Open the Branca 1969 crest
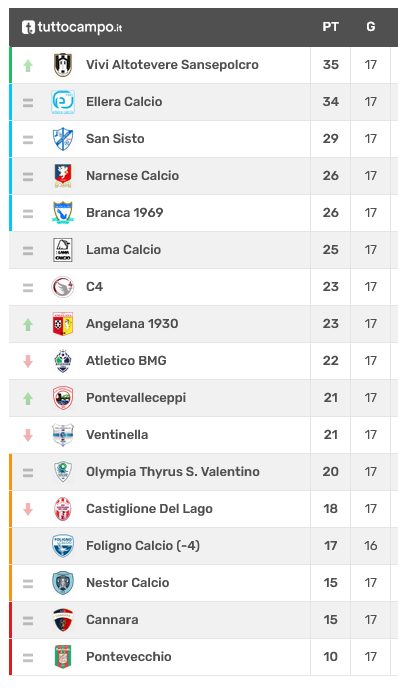Viewport: 398px width, 688px height. (x=63, y=213)
